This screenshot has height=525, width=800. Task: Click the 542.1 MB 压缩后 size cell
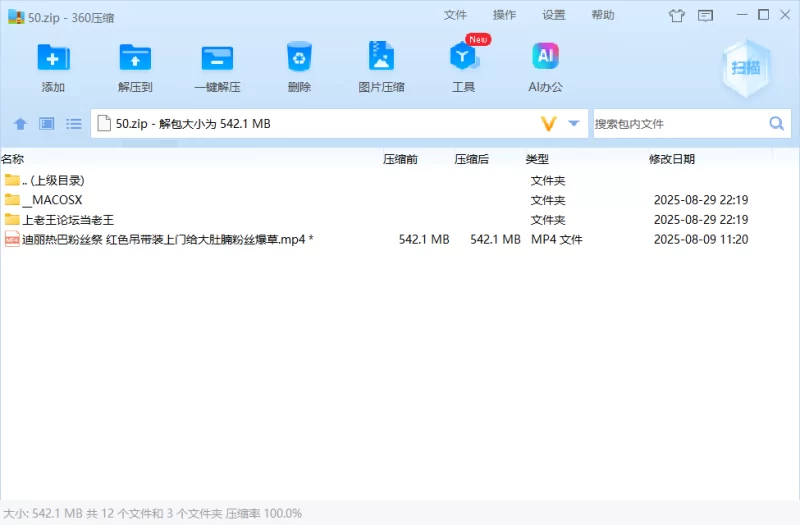point(495,239)
